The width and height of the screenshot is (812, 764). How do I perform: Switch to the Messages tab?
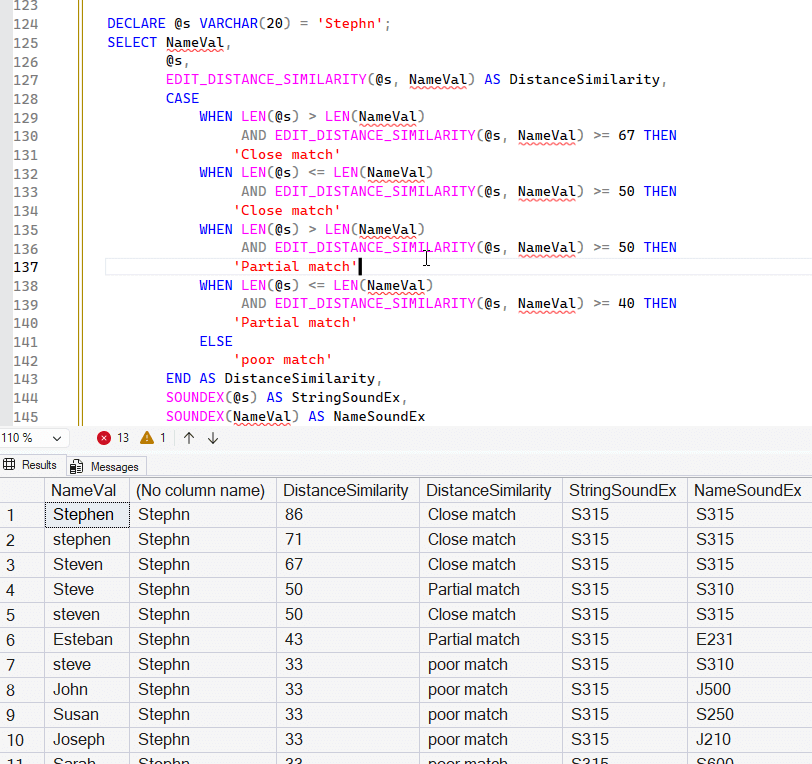(107, 466)
